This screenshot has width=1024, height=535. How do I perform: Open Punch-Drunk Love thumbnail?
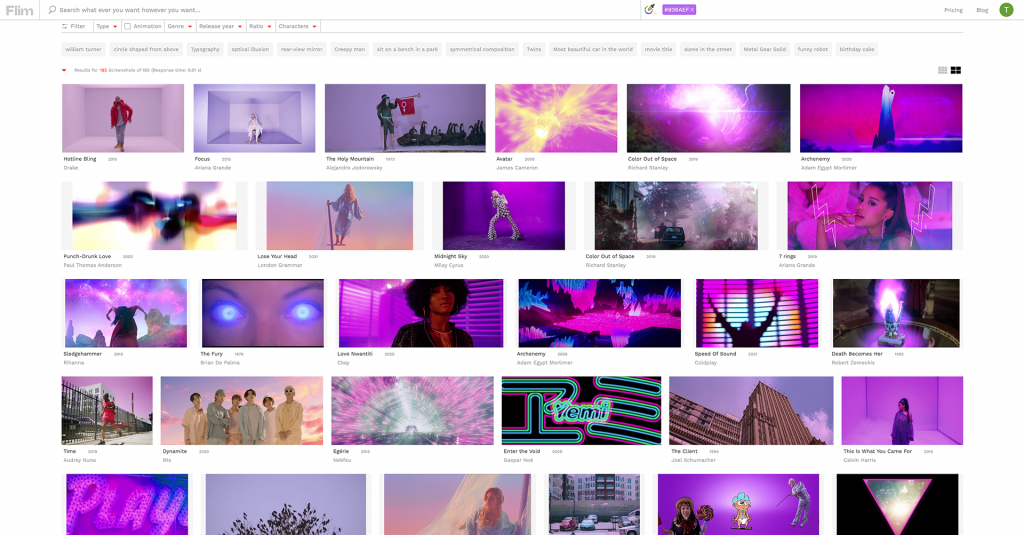(155, 216)
